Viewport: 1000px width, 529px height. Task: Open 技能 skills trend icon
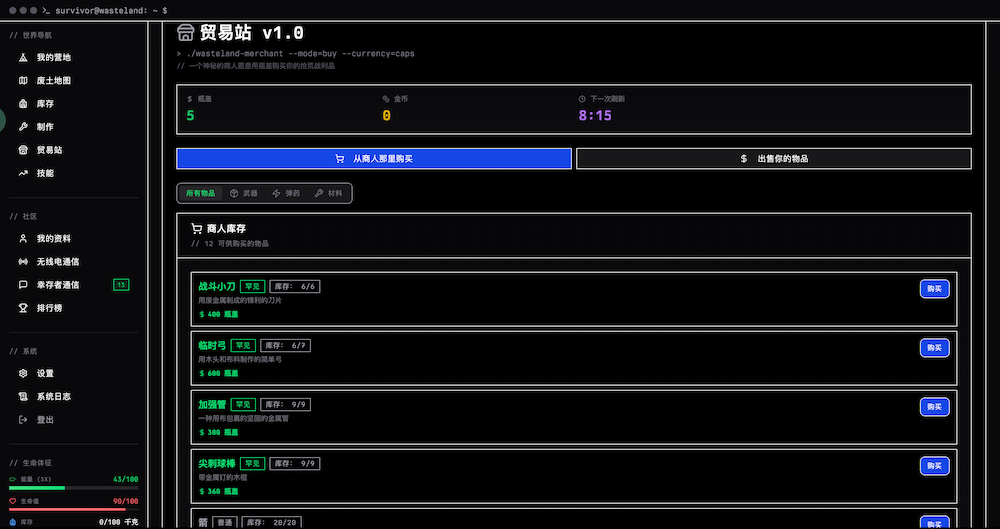pos(23,173)
